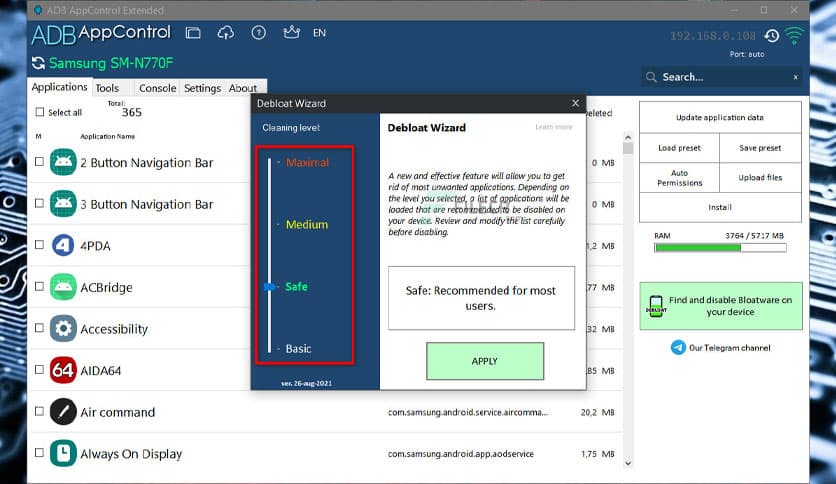836x484 pixels.
Task: Set cleaning level to Maximal
Action: pos(307,163)
